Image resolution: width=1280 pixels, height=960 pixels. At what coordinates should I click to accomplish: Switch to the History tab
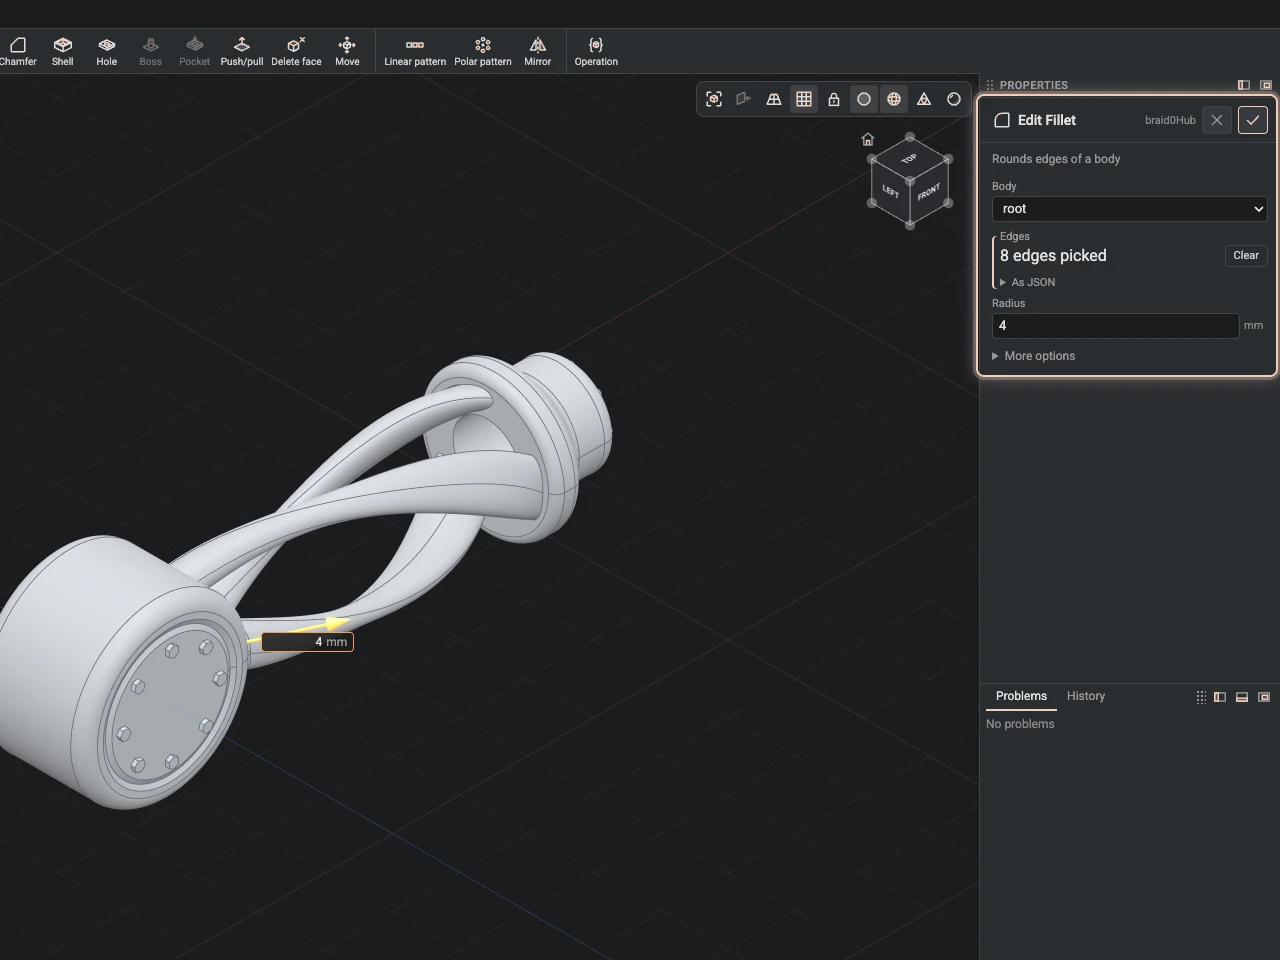coord(1086,696)
